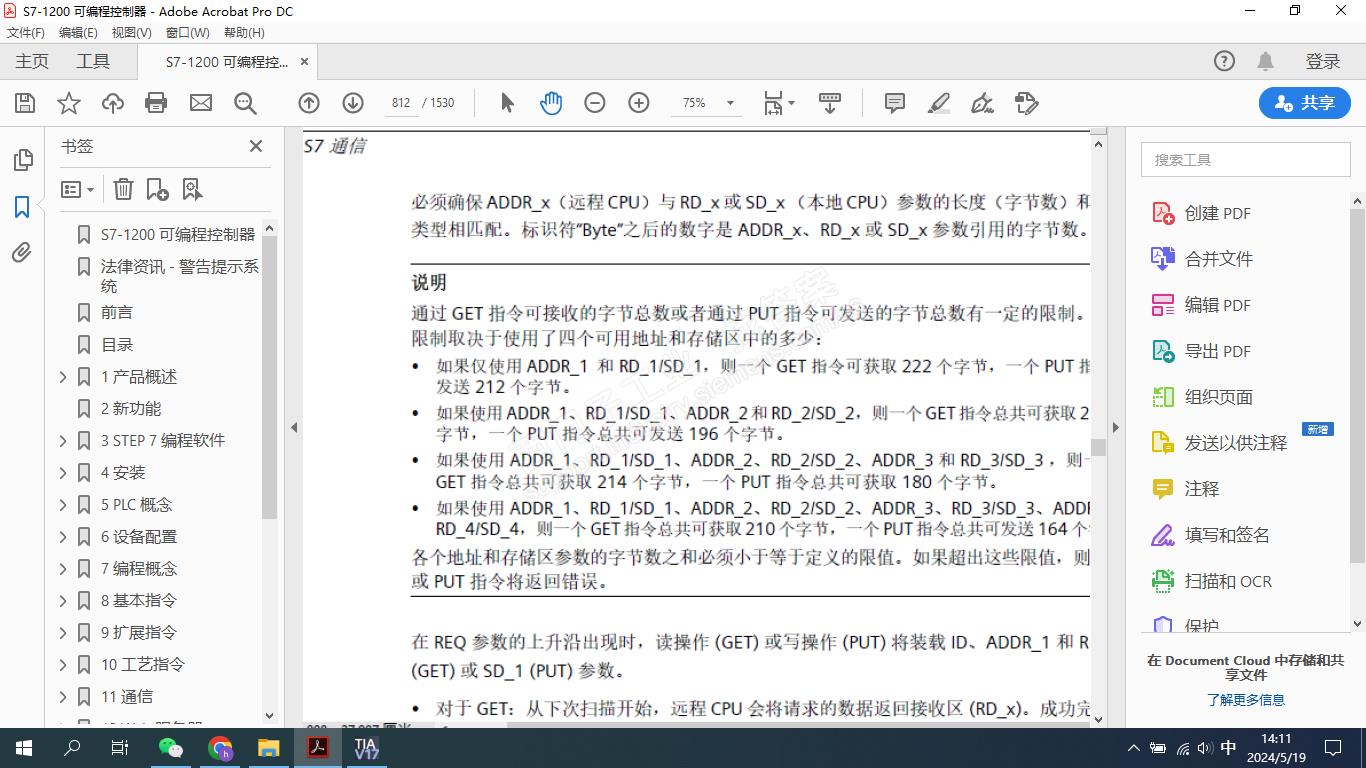This screenshot has height=768, width=1366.
Task: Expand the '1 产品概述' bookmark
Action: coord(63,377)
